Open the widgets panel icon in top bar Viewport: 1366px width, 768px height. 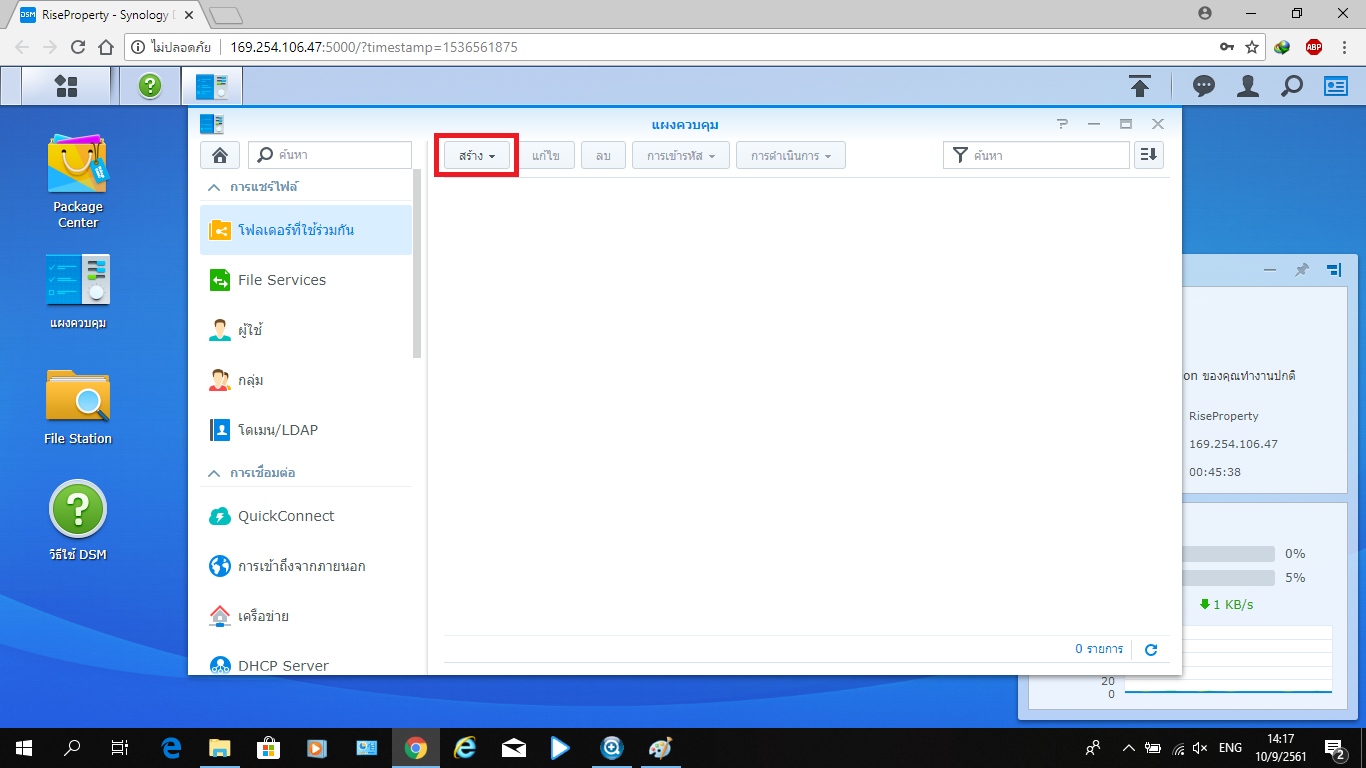[1336, 87]
